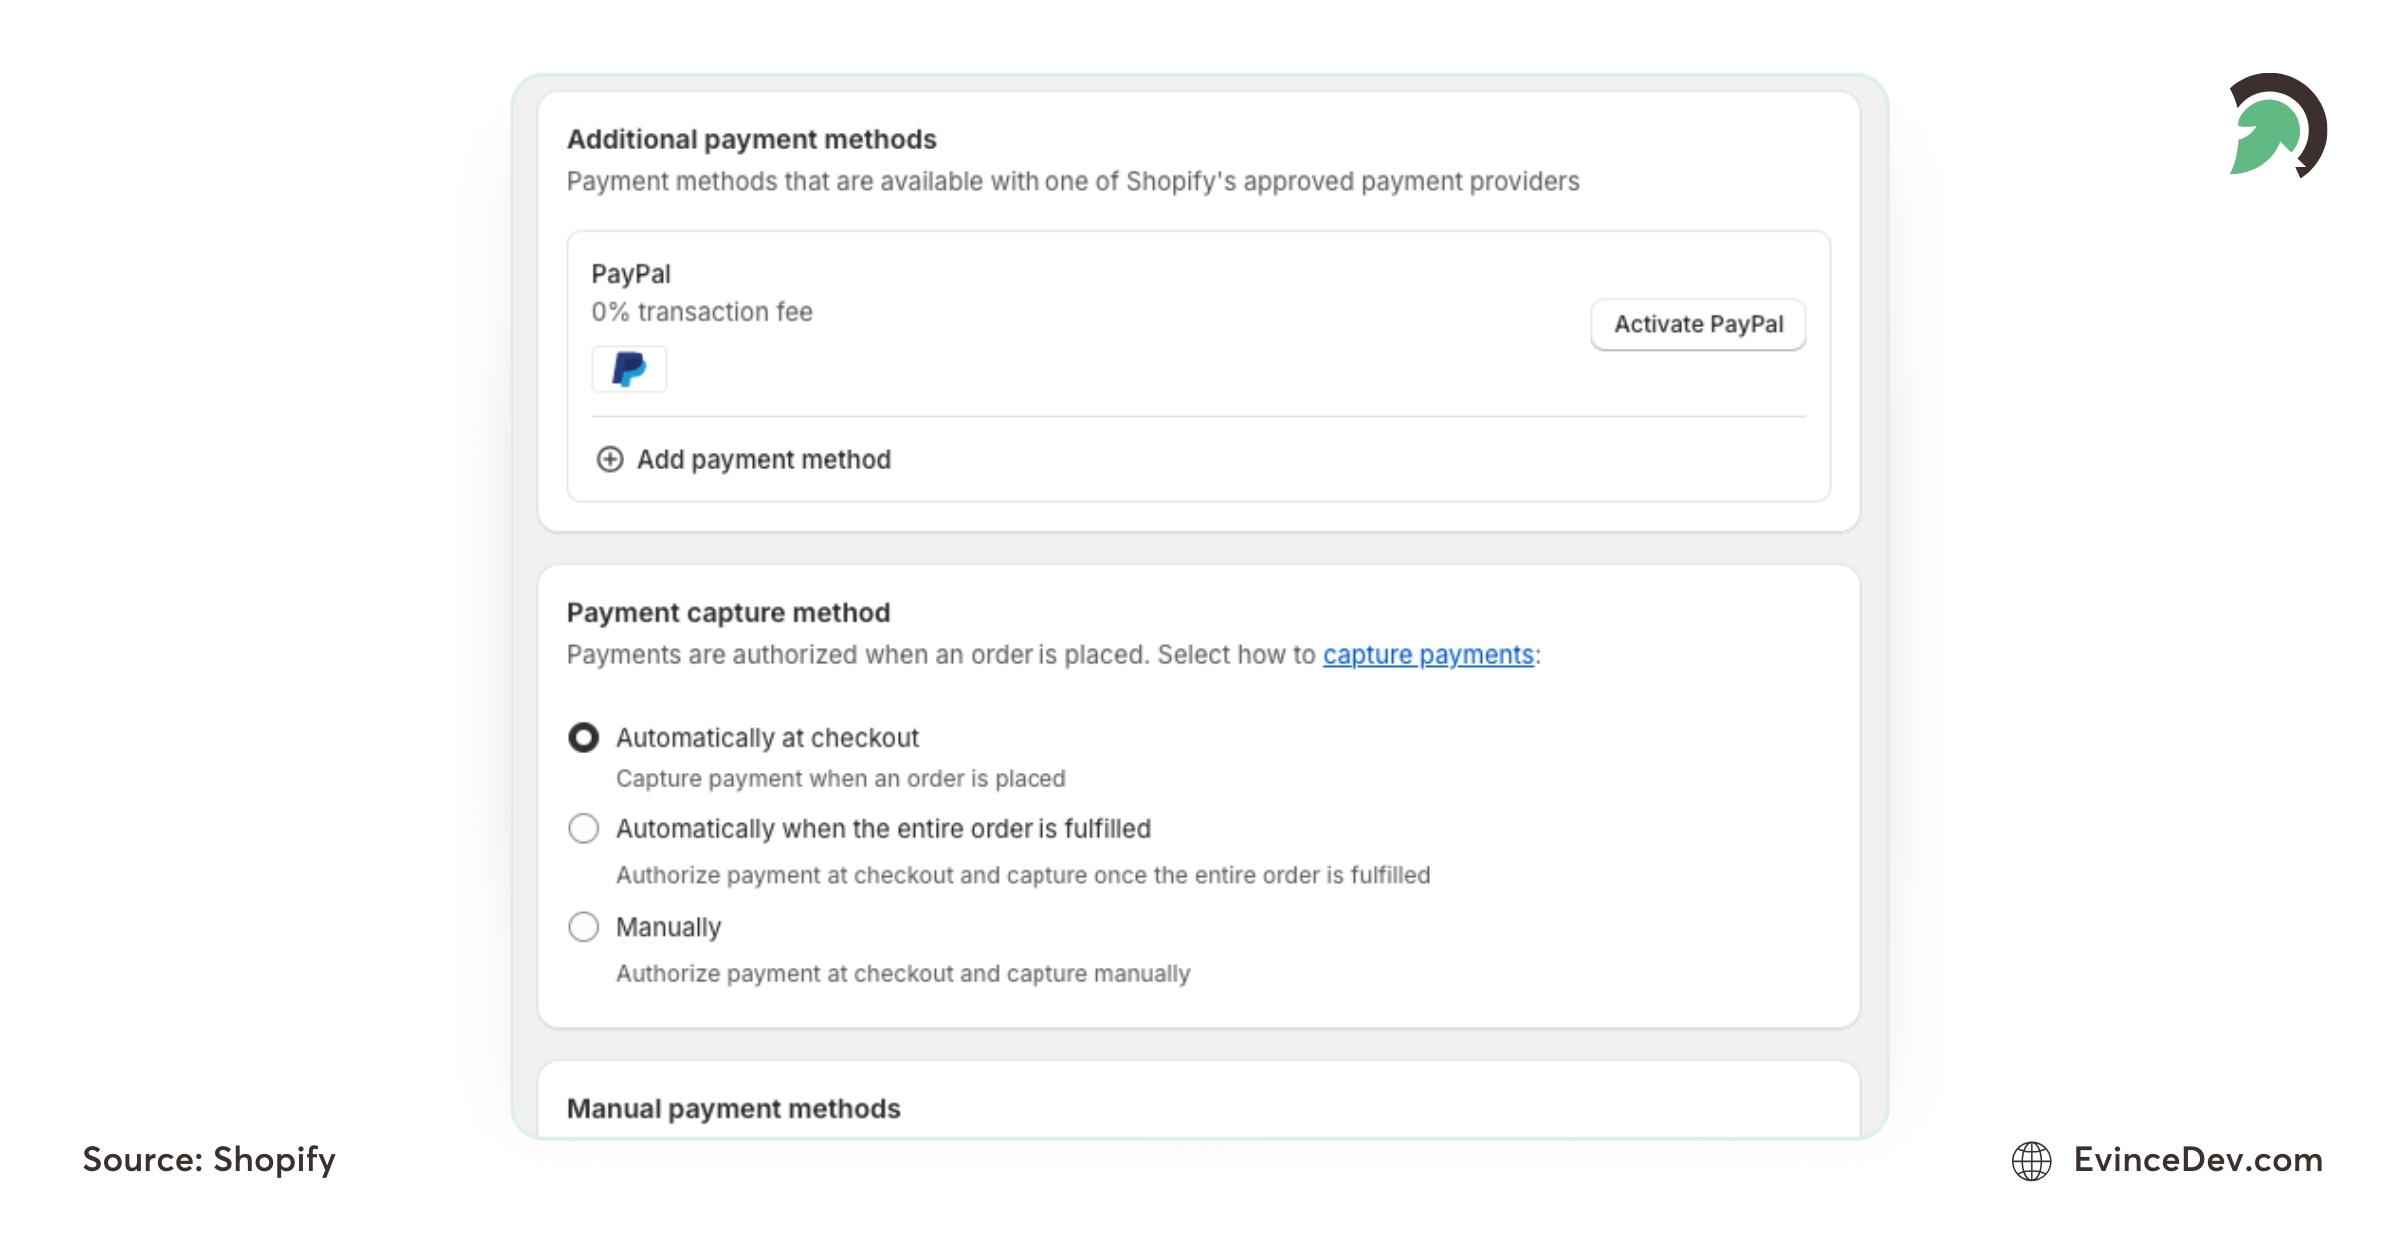The width and height of the screenshot is (2400, 1256).
Task: Open the capture payments help link
Action: point(1428,655)
